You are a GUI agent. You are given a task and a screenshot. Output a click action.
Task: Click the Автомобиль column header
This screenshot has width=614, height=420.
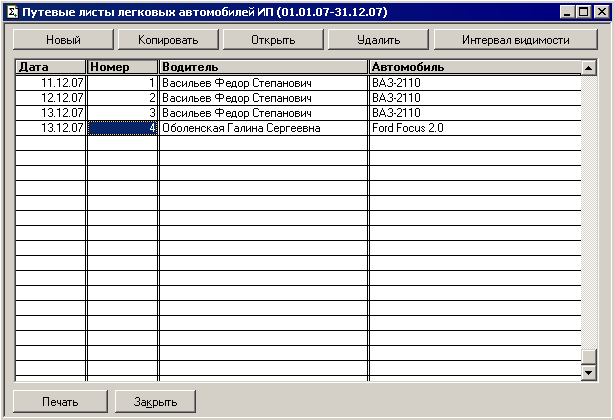pyautogui.click(x=474, y=67)
